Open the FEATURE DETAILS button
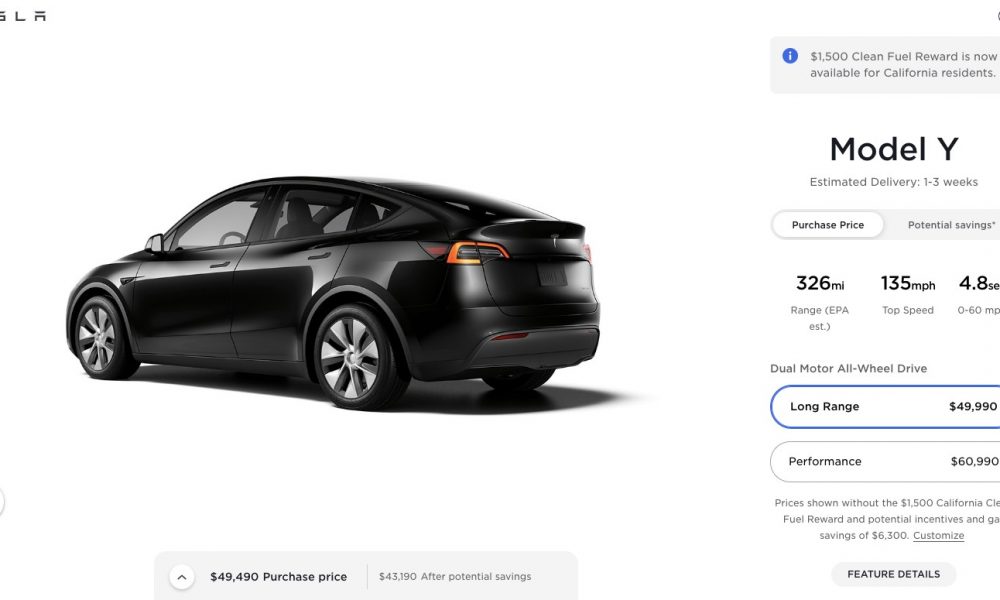 tap(893, 574)
